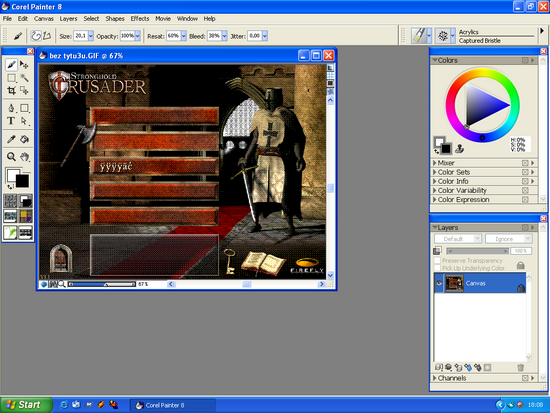Viewport: 550px width, 413px height.
Task: Open the Weave selector in toolbox
Action: [x=26, y=216]
